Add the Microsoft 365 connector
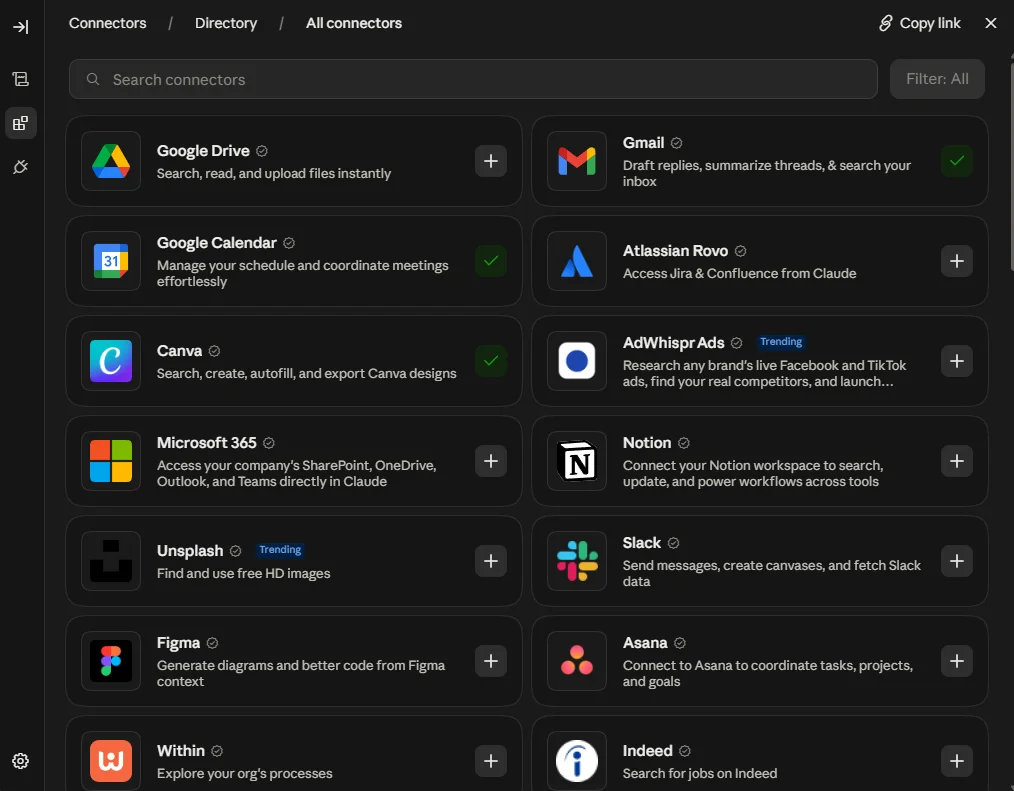The image size is (1014, 791). tap(491, 461)
